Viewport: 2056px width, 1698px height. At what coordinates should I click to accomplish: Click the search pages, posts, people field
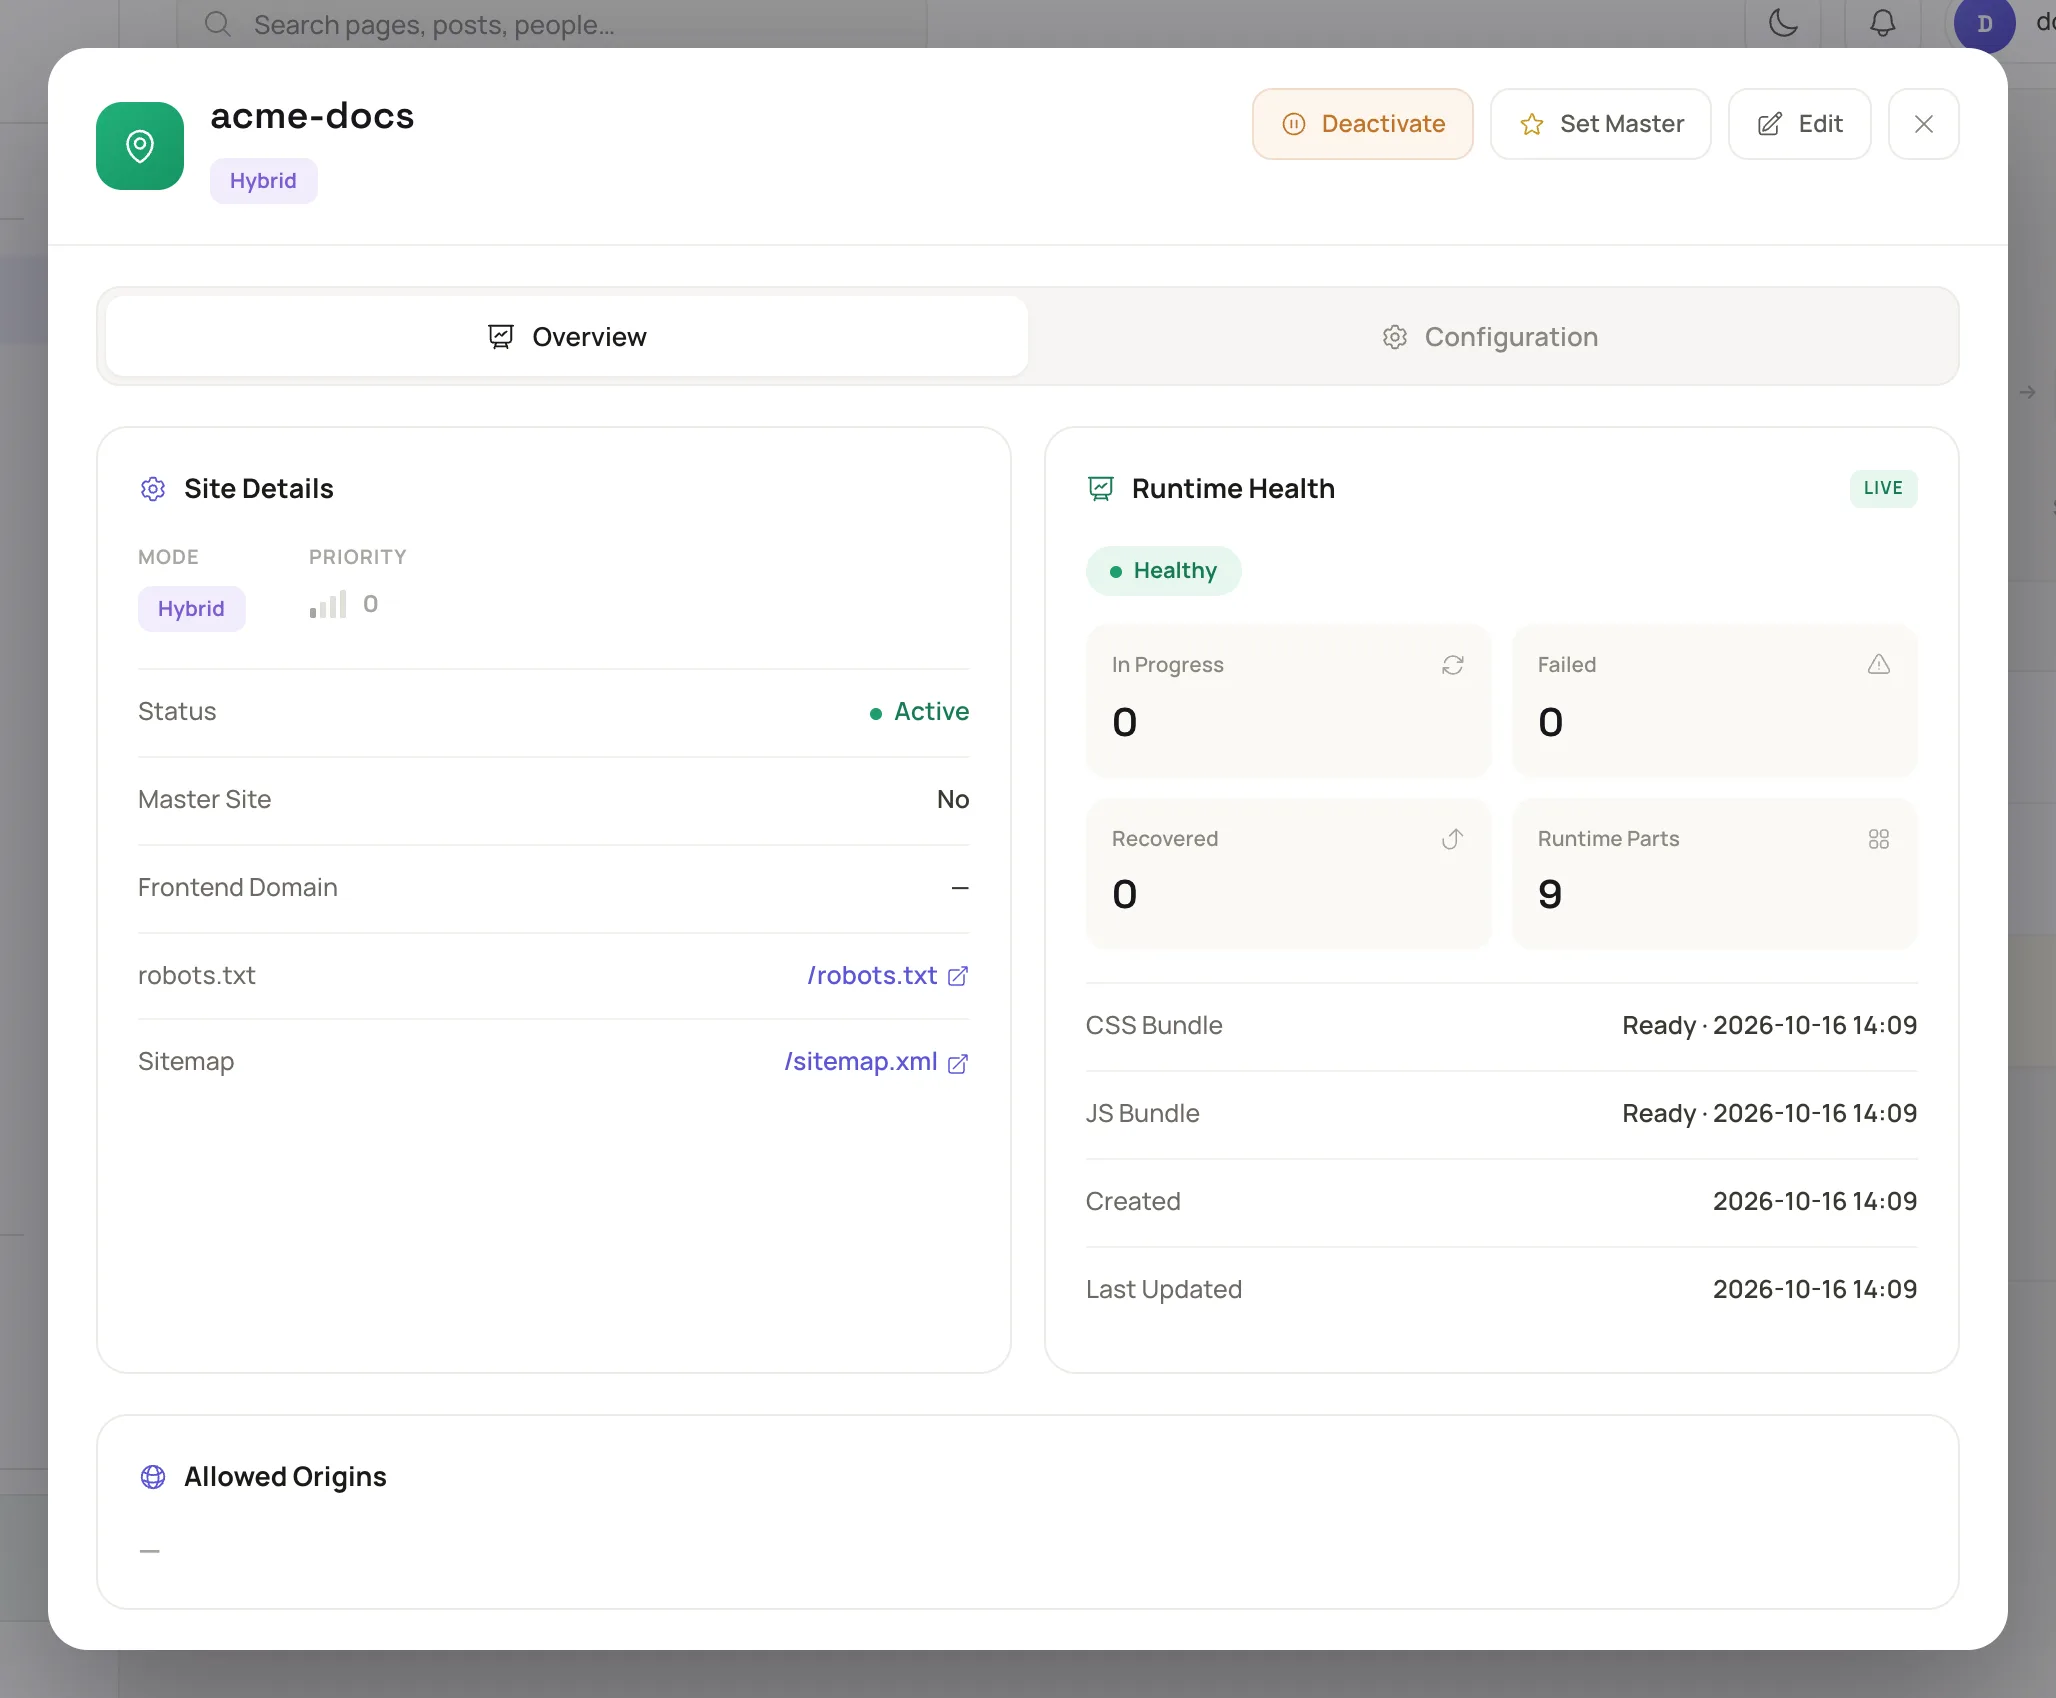click(x=552, y=24)
